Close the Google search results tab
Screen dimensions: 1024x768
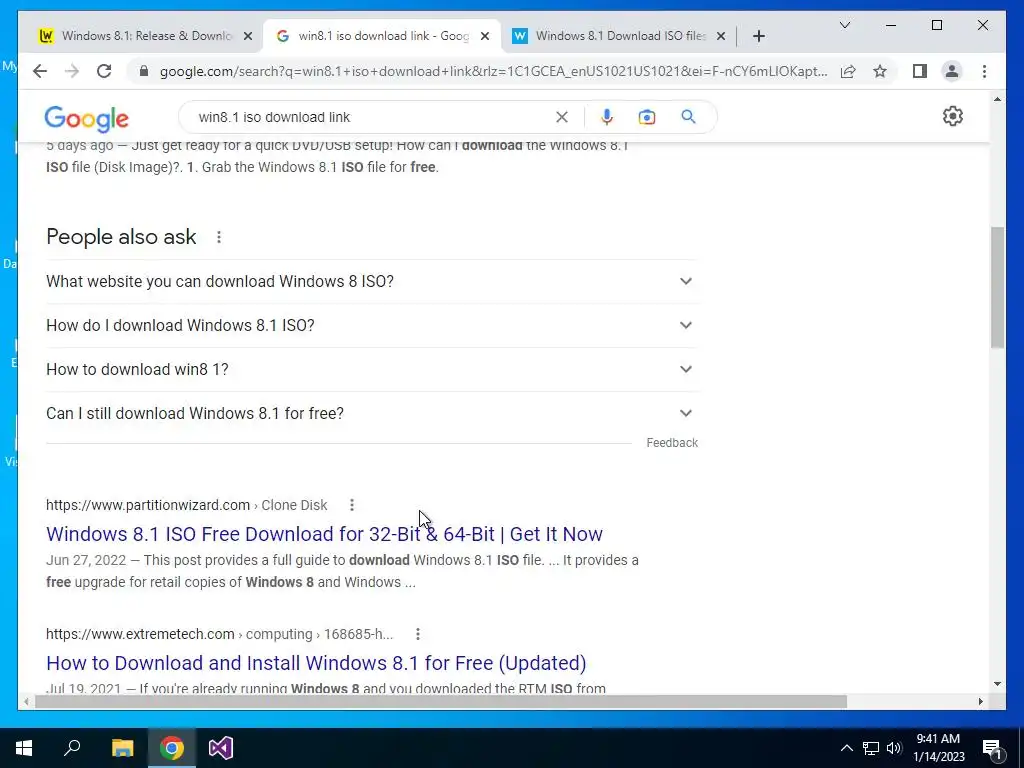(485, 36)
